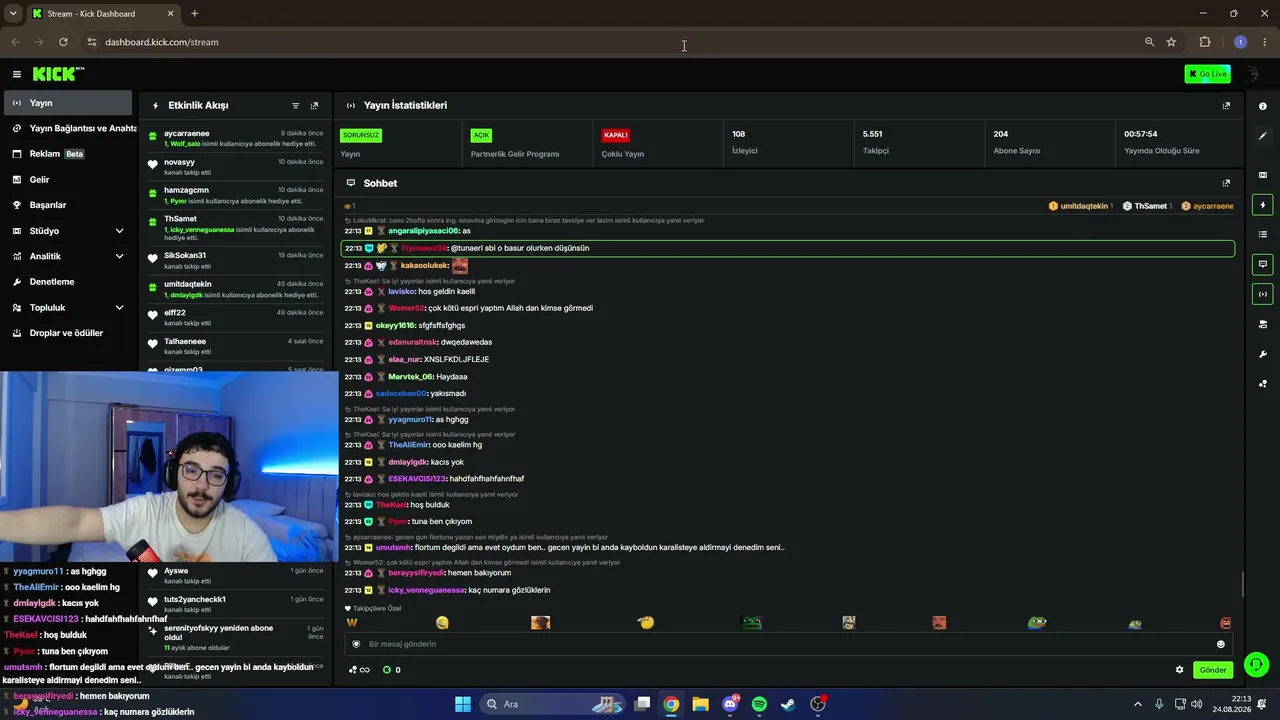The image size is (1280, 720).
Task: Click the Go Live button
Action: 1207,74
